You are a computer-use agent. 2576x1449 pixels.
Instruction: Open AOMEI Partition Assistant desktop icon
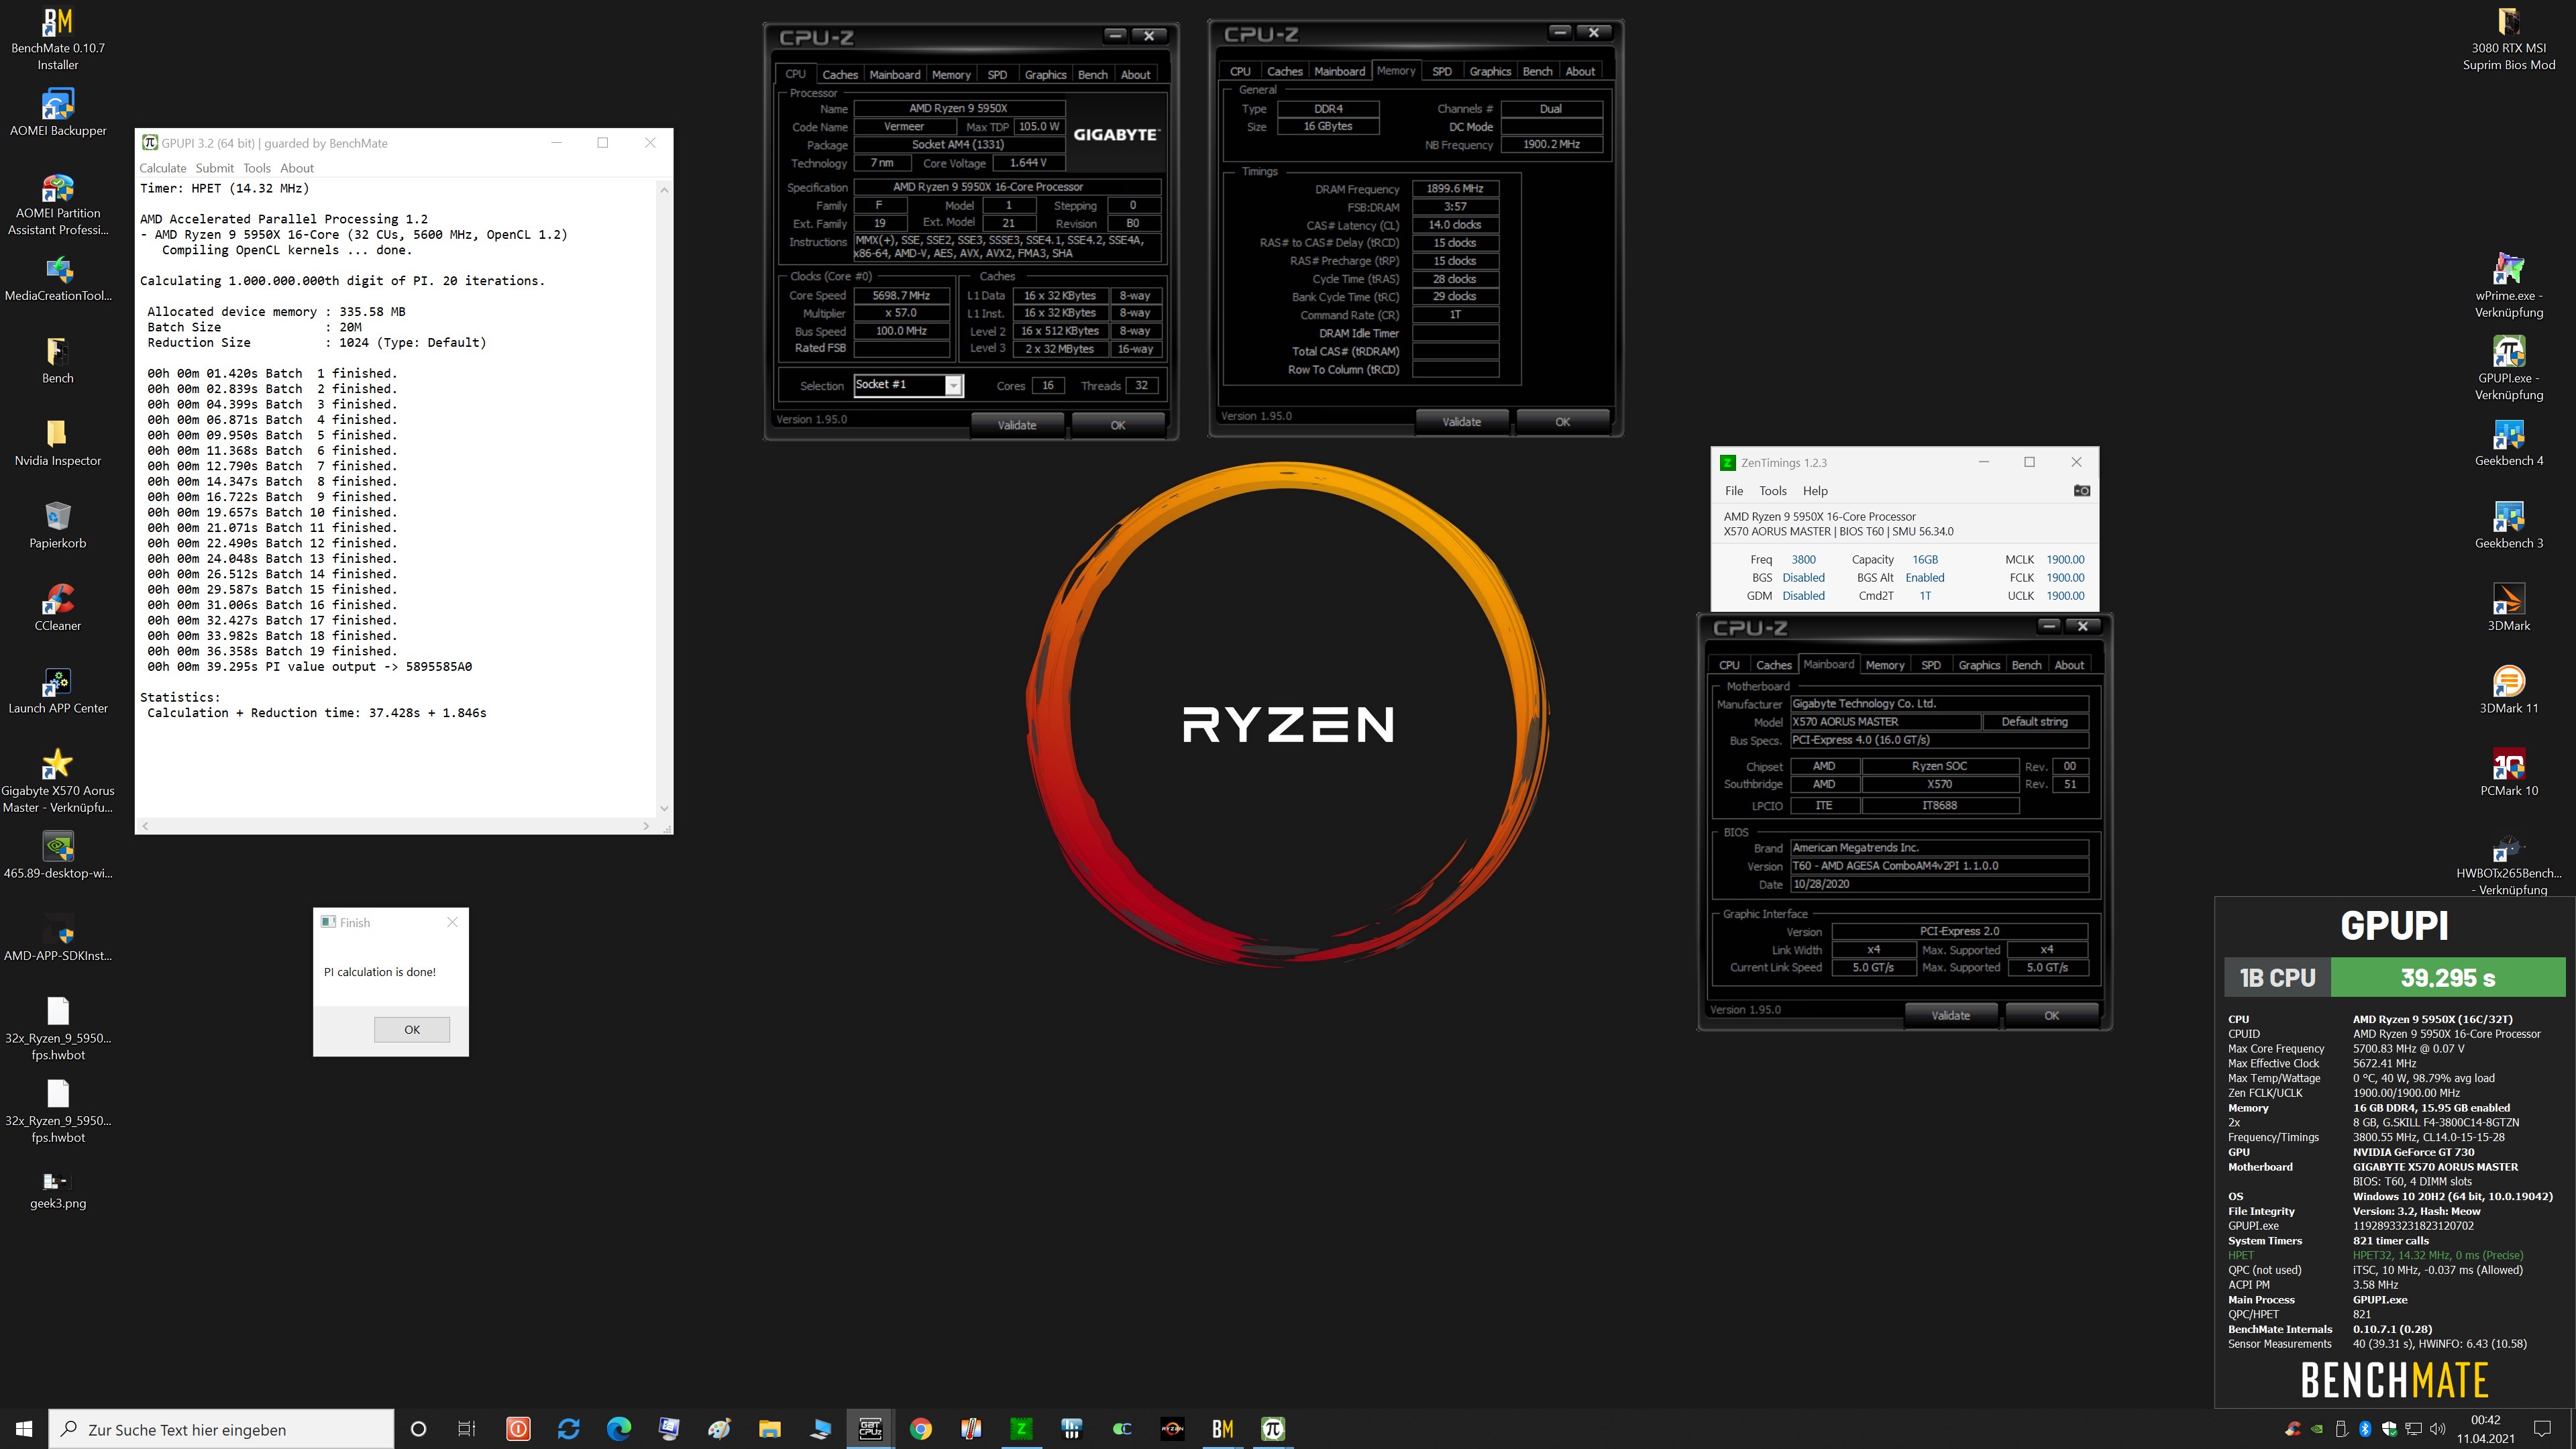(x=58, y=204)
